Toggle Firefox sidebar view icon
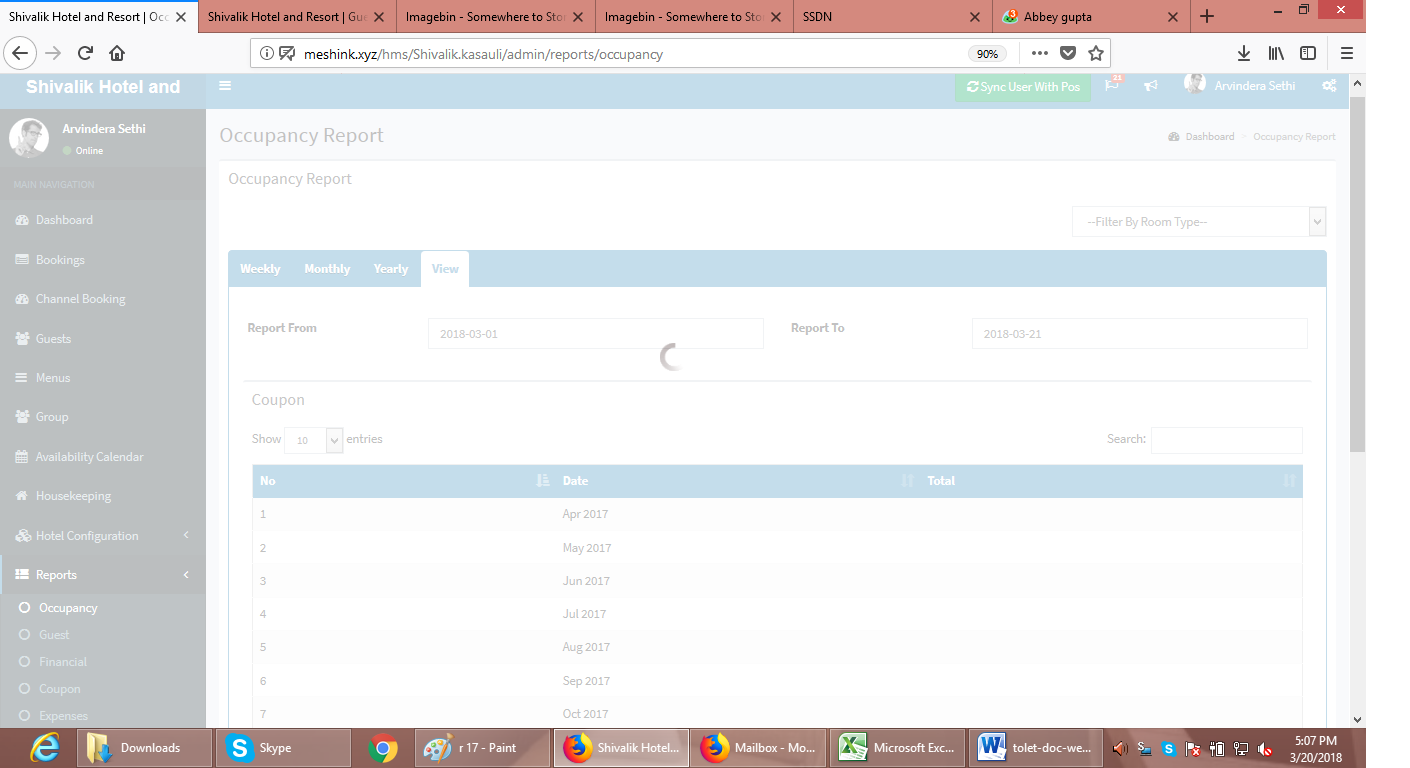The width and height of the screenshot is (1410, 768). (x=1307, y=53)
